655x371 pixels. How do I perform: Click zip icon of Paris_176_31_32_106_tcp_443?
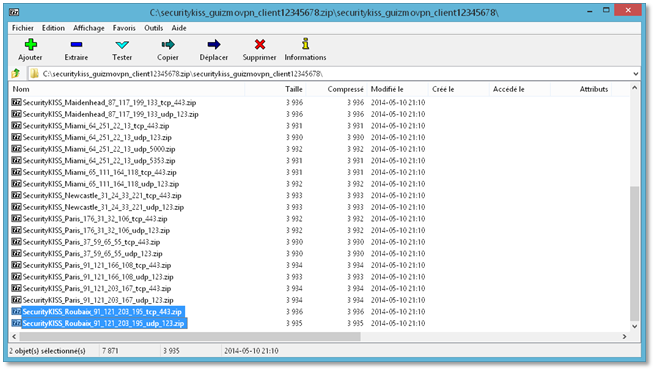pos(16,219)
